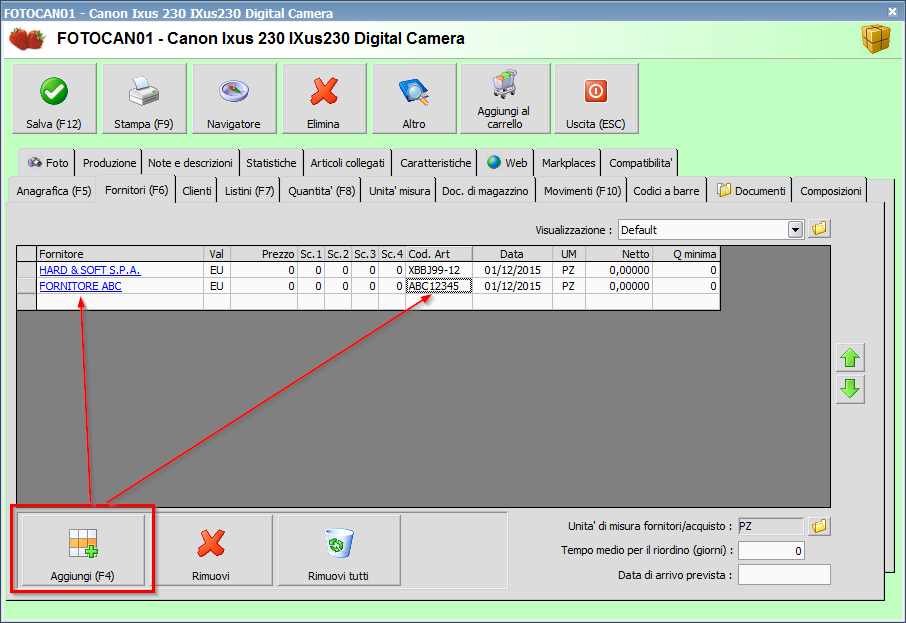Click the ABC12345 article code cell
906x623 pixels.
point(439,286)
